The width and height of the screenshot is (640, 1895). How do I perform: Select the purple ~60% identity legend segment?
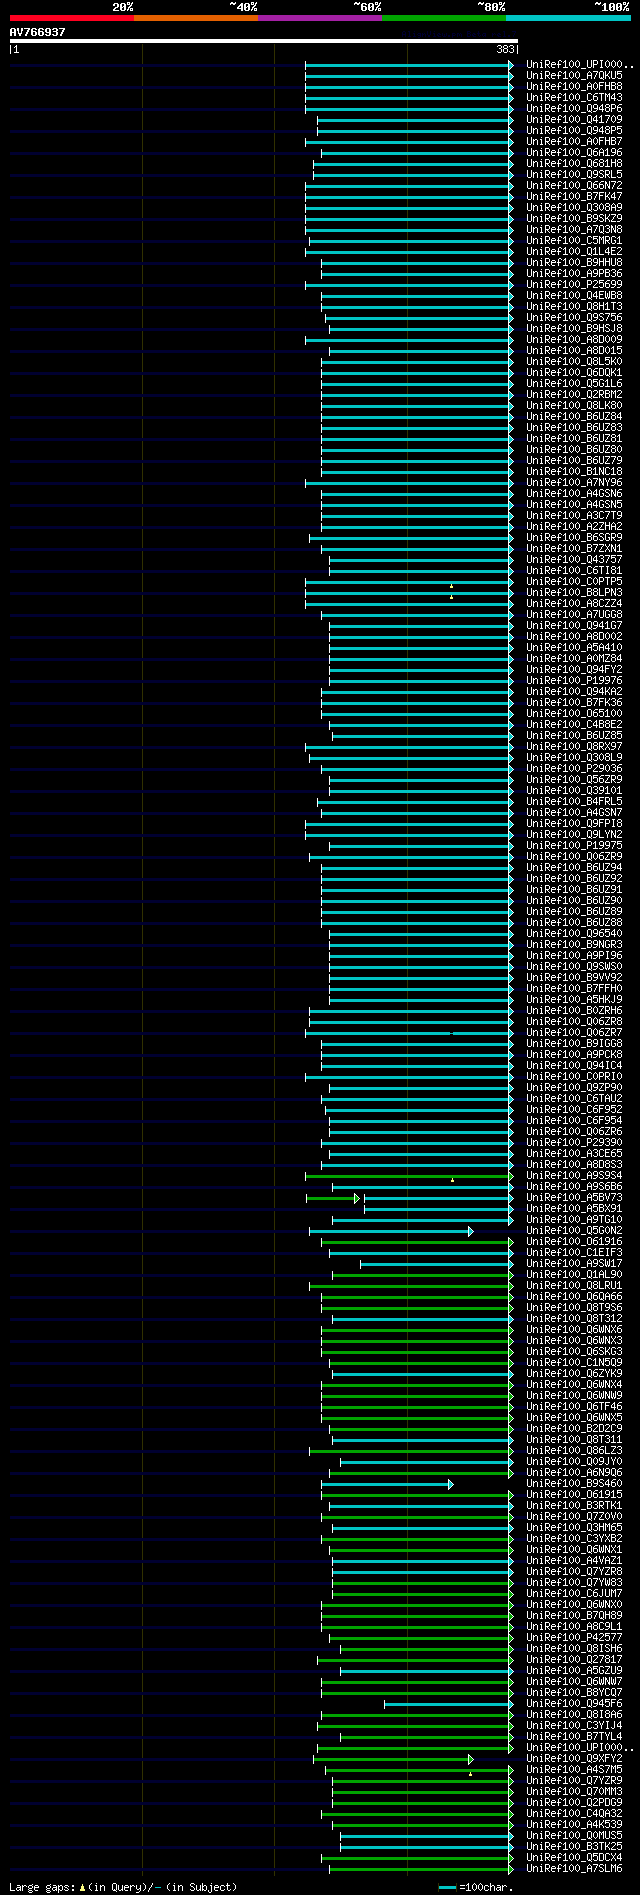[319, 18]
